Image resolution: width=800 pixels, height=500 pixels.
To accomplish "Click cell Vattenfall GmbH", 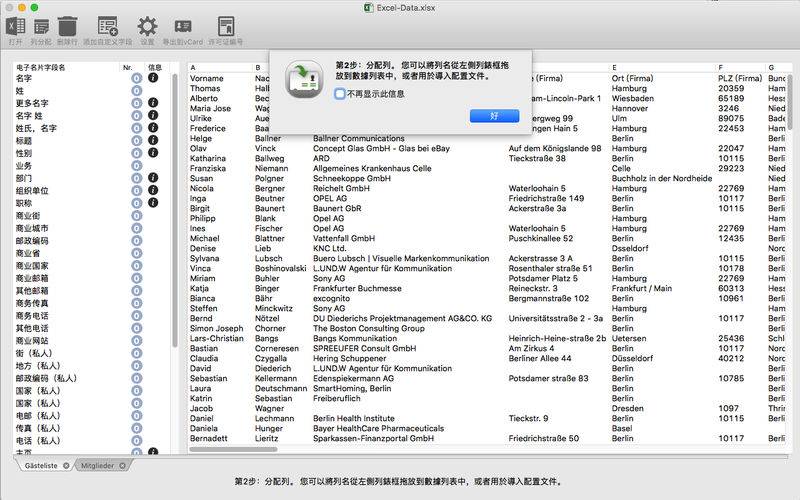I will 344,238.
